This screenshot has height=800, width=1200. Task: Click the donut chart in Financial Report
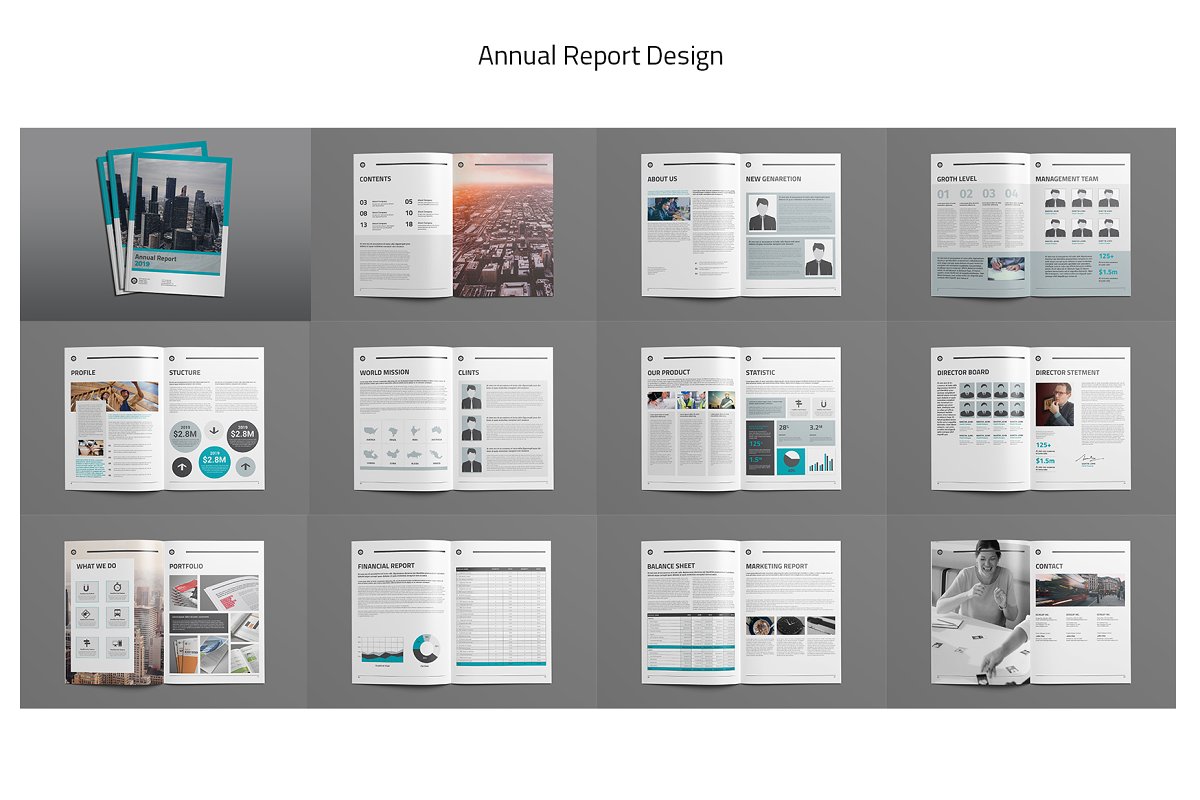(x=424, y=649)
